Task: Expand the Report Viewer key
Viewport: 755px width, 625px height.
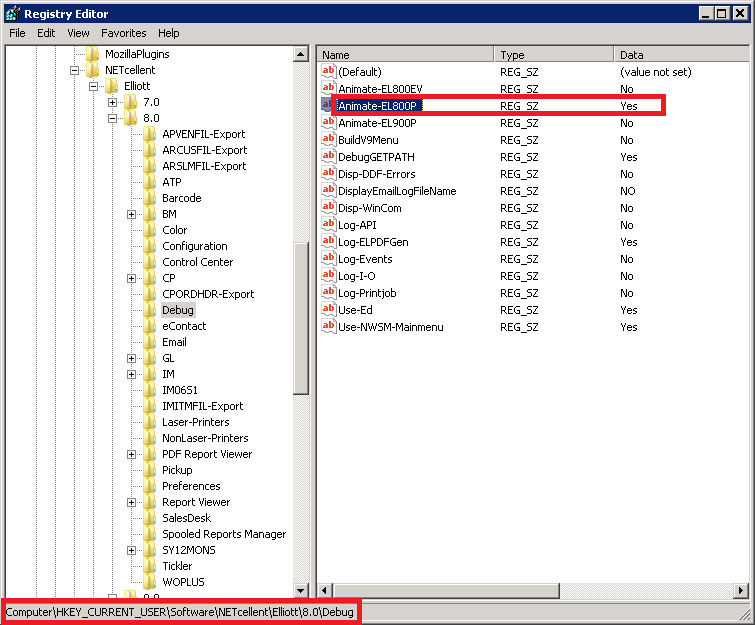Action: [x=131, y=502]
